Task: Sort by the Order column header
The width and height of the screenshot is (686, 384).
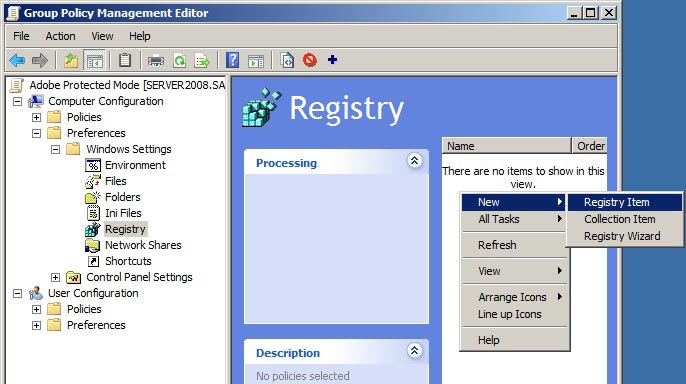Action: [x=590, y=146]
